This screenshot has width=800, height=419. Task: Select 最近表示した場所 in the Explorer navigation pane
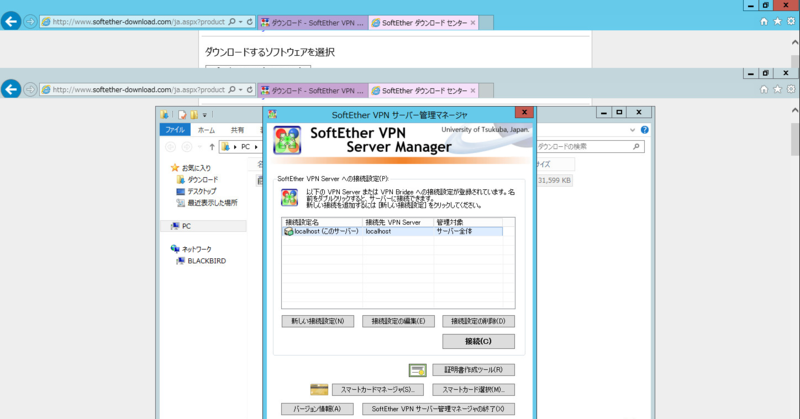[212, 203]
